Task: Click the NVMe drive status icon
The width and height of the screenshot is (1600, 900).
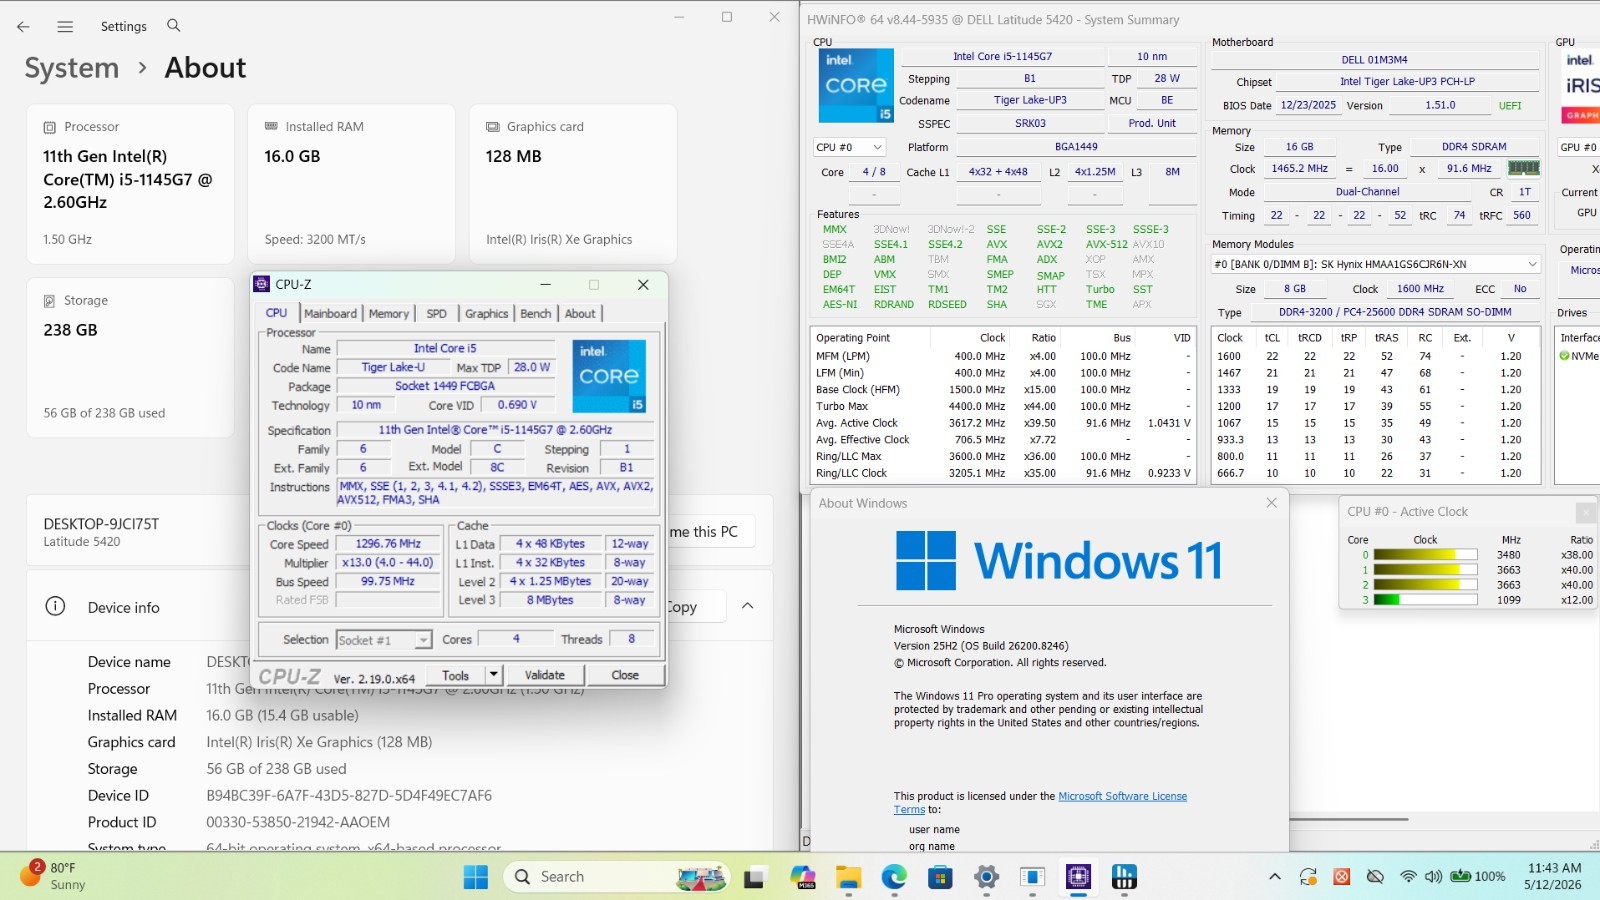Action: pos(1565,356)
